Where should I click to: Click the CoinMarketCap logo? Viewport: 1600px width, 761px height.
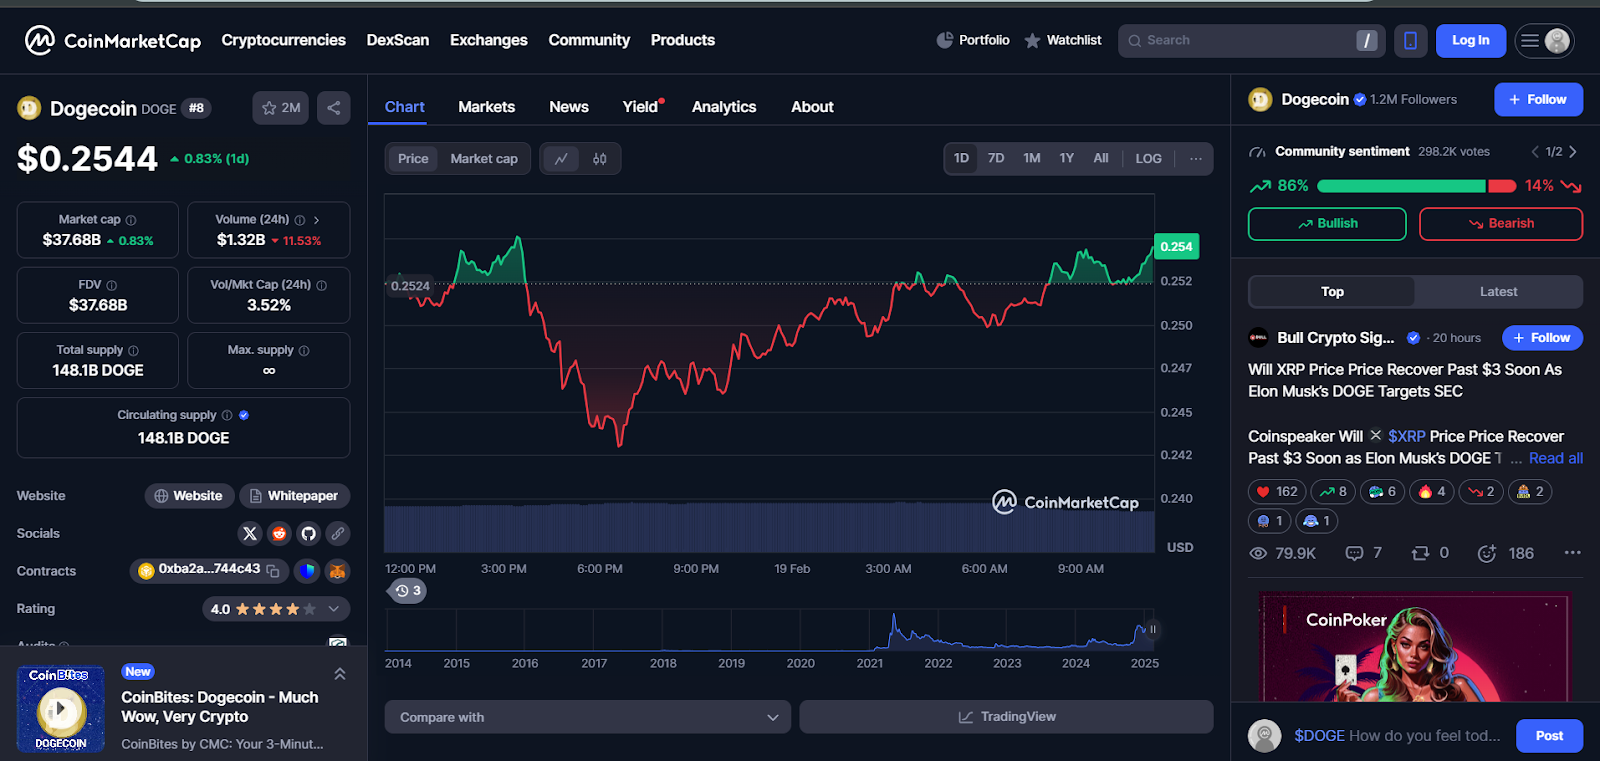coord(113,40)
